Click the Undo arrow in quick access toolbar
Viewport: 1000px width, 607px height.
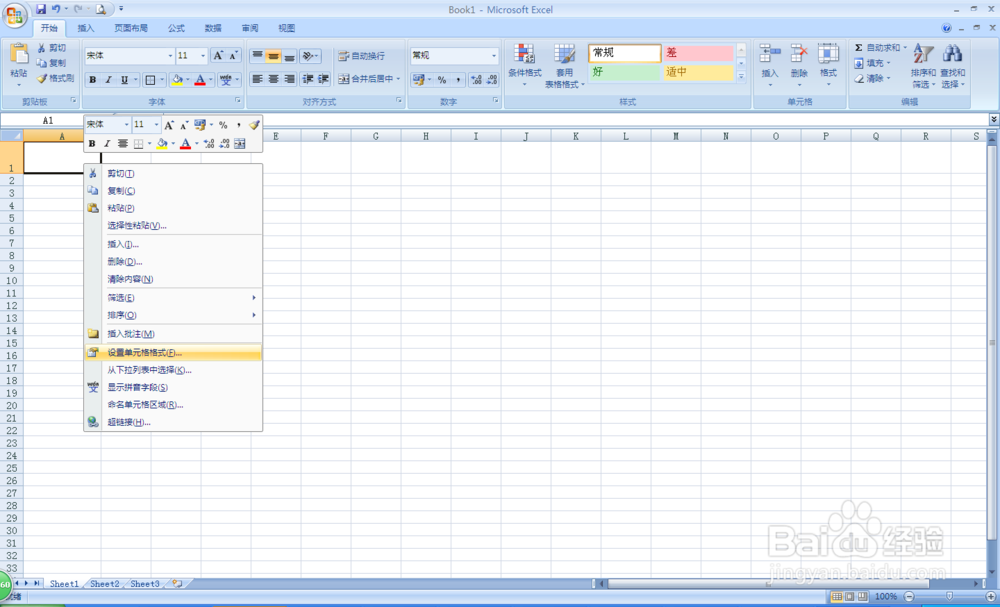[56, 9]
